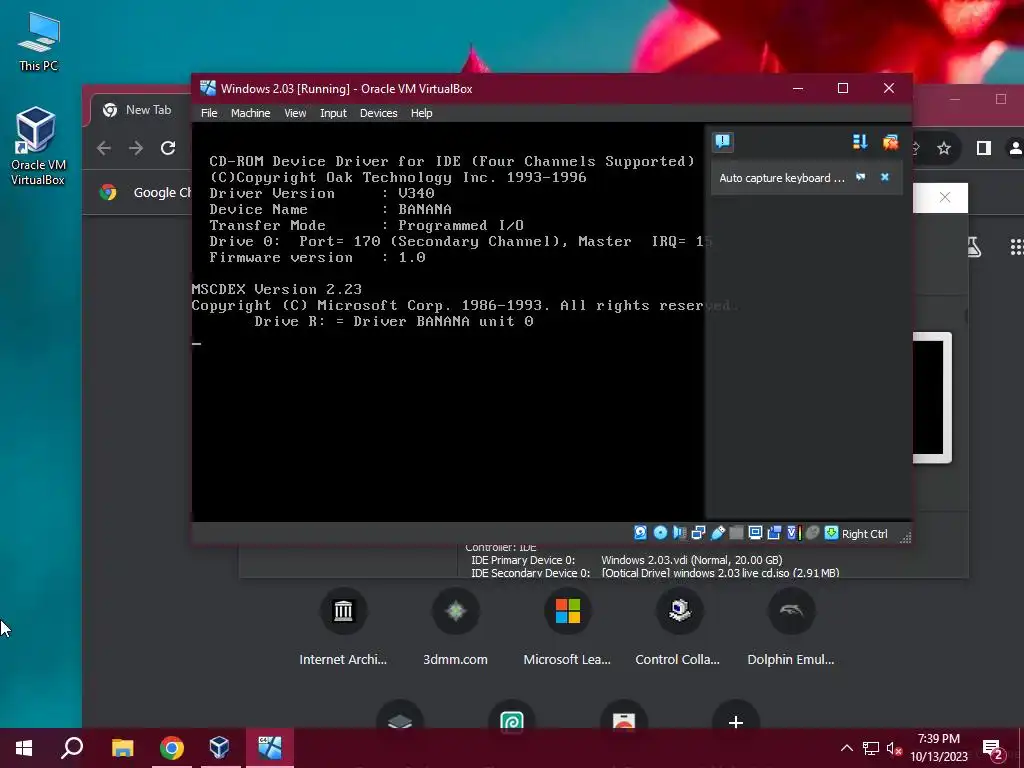Dismiss the Auto capture keyboard notification
The width and height of the screenshot is (1024, 768).
(885, 177)
